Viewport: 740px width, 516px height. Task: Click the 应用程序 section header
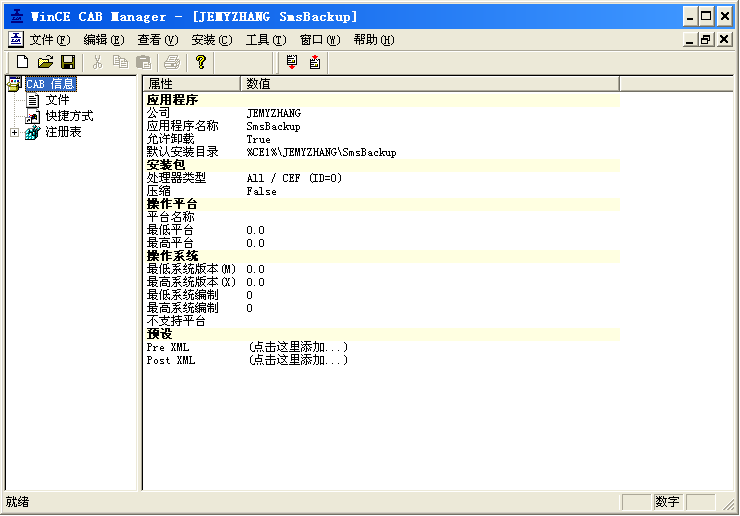coord(381,100)
